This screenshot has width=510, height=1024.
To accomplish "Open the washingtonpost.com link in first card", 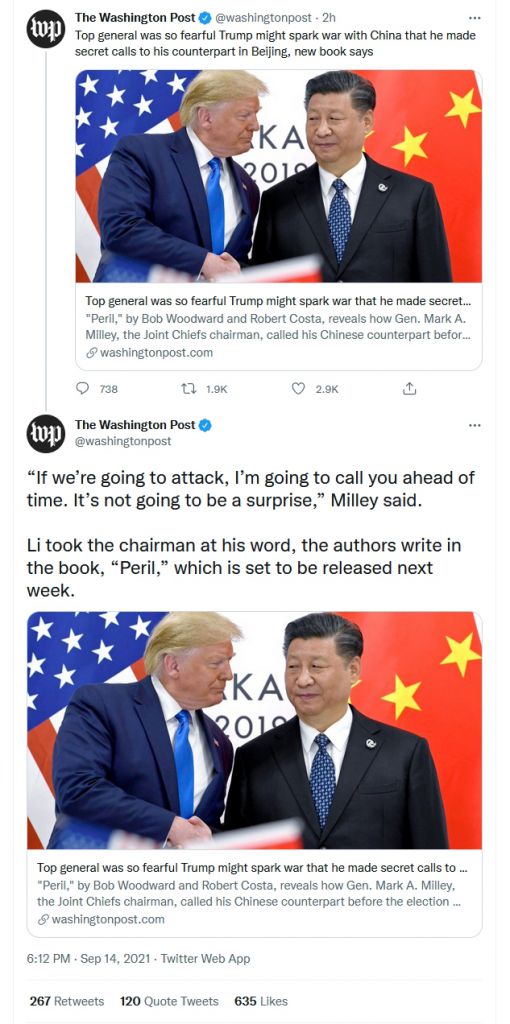I will coord(150,353).
